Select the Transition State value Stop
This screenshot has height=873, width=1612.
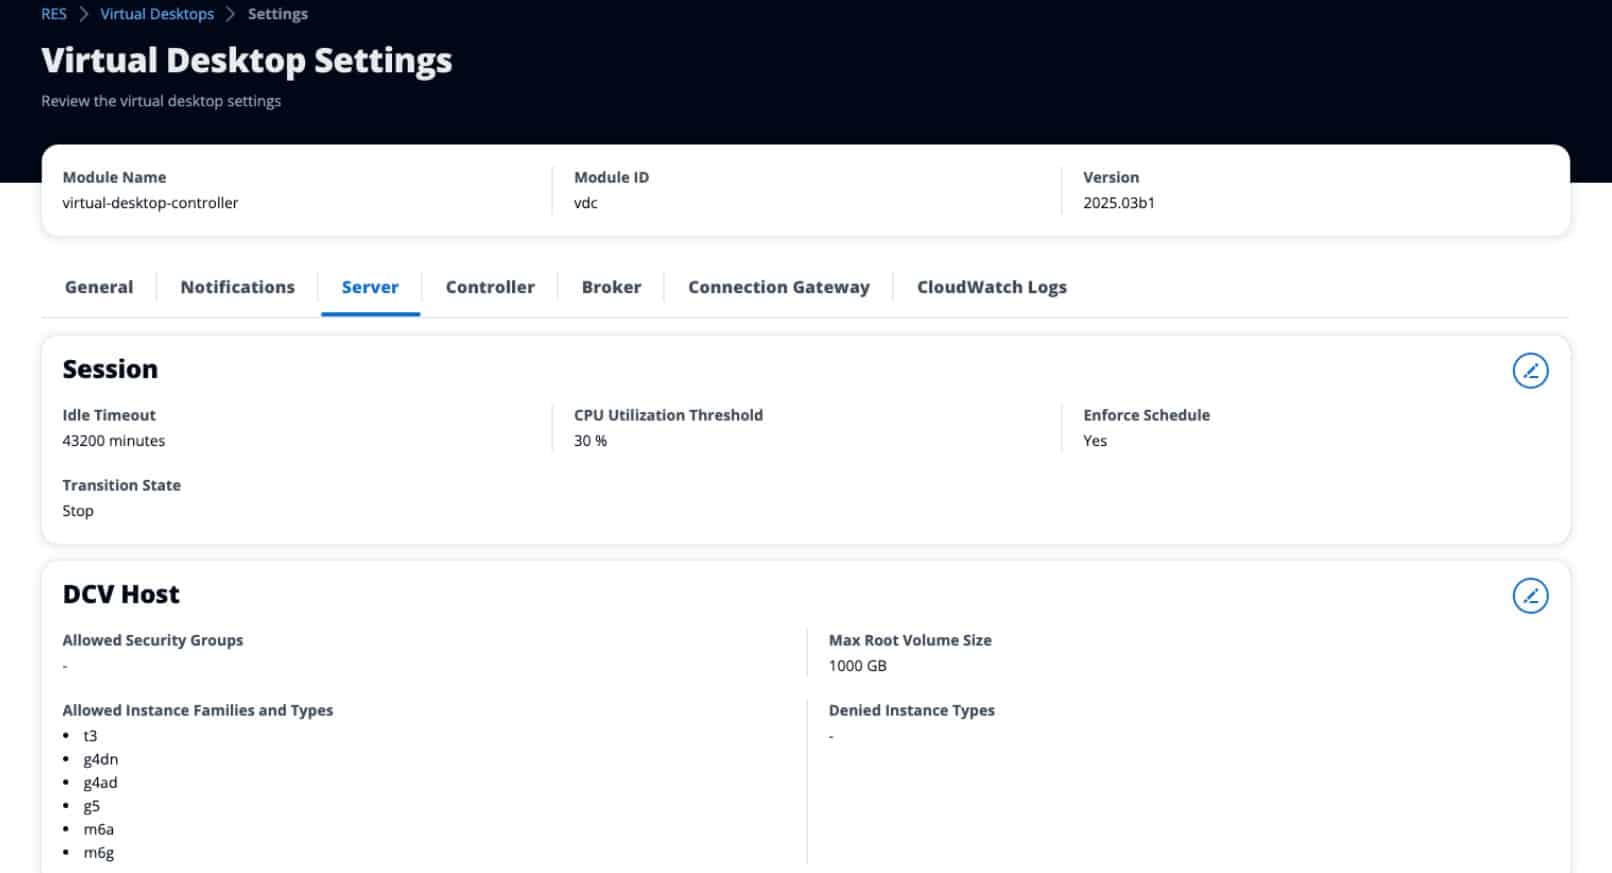click(78, 511)
